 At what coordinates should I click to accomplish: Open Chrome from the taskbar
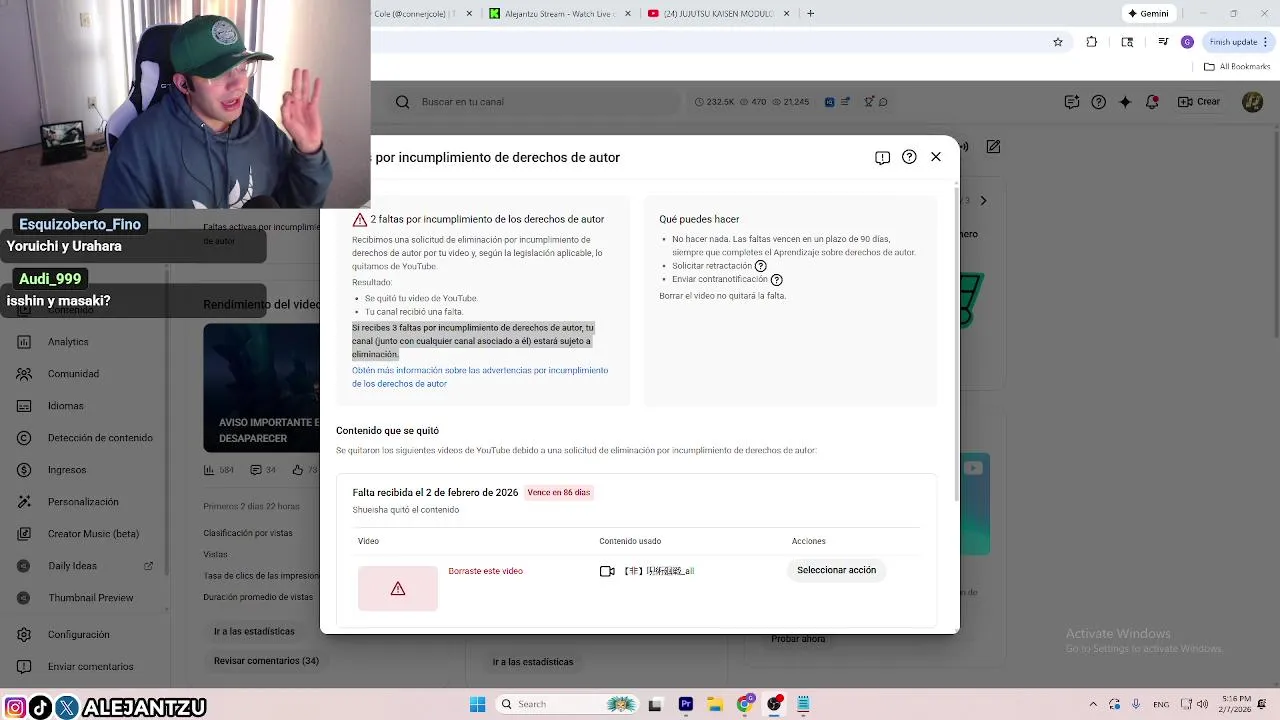[x=745, y=704]
